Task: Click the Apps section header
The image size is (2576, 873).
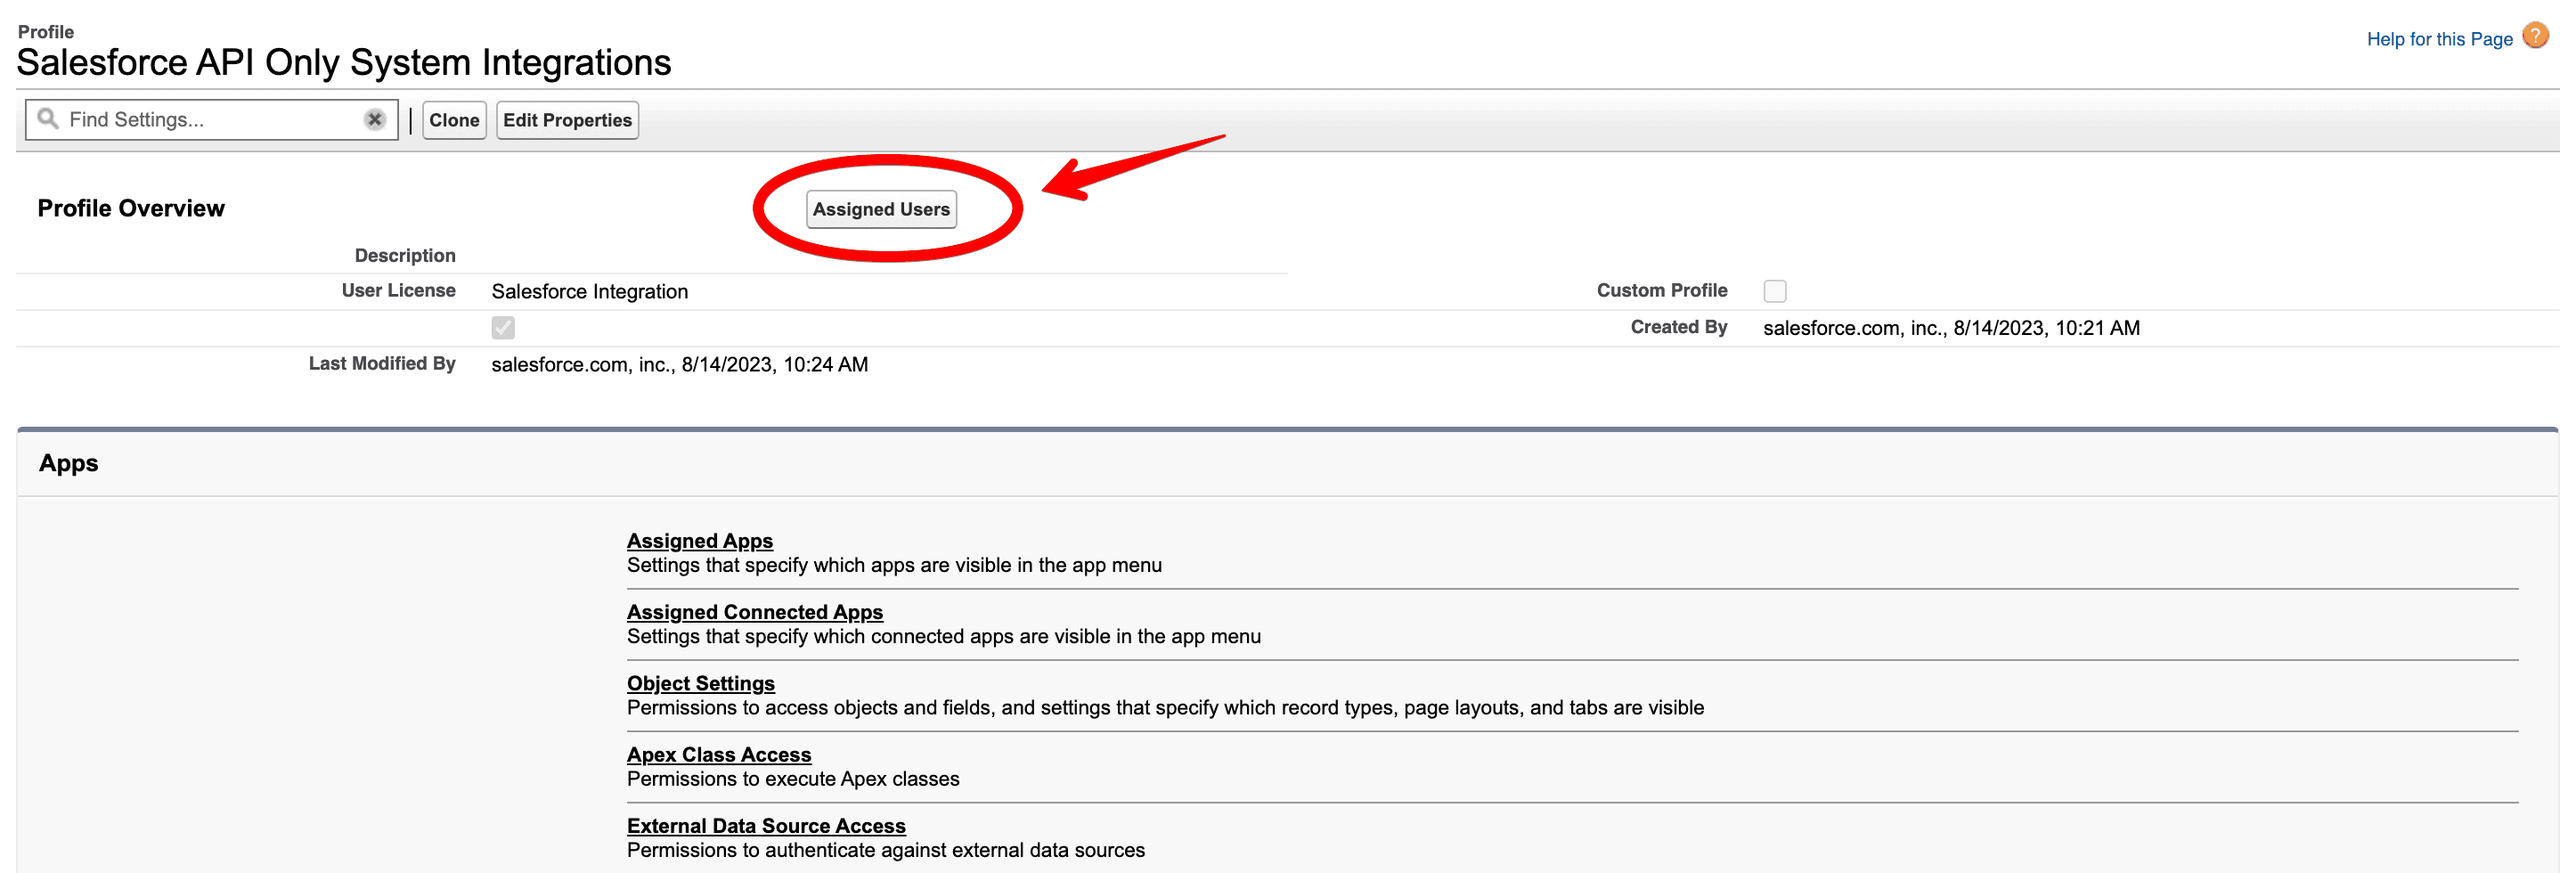Action: tap(68, 463)
